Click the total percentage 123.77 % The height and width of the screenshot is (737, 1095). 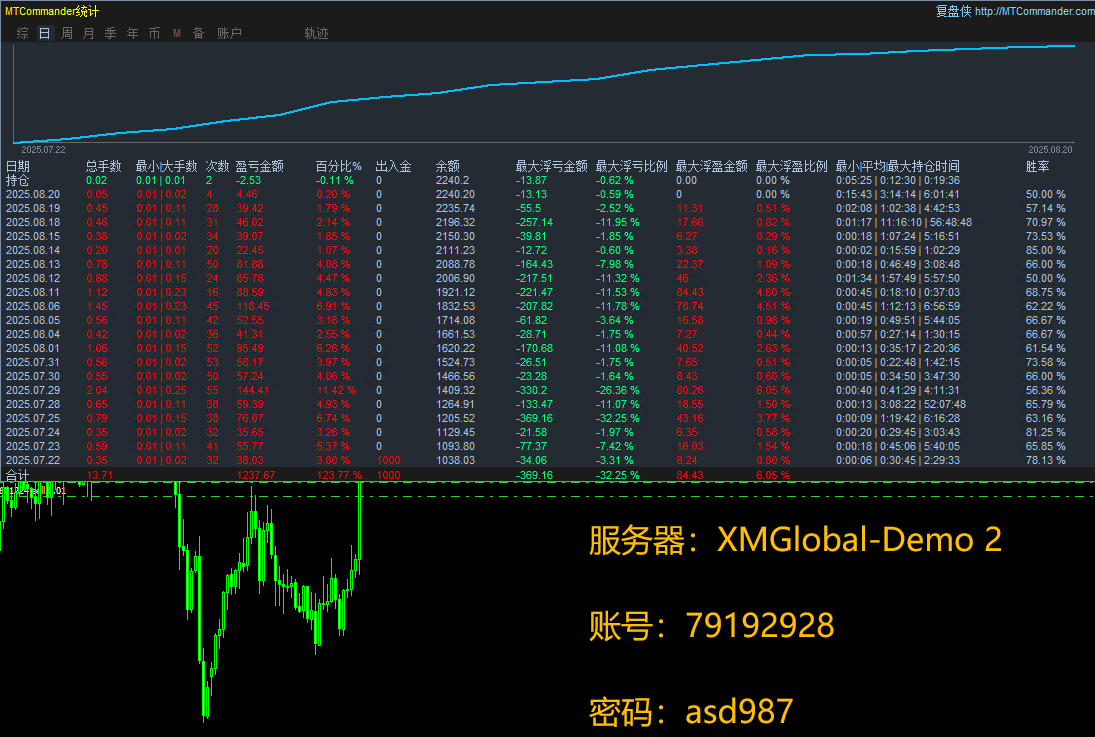coord(339,475)
